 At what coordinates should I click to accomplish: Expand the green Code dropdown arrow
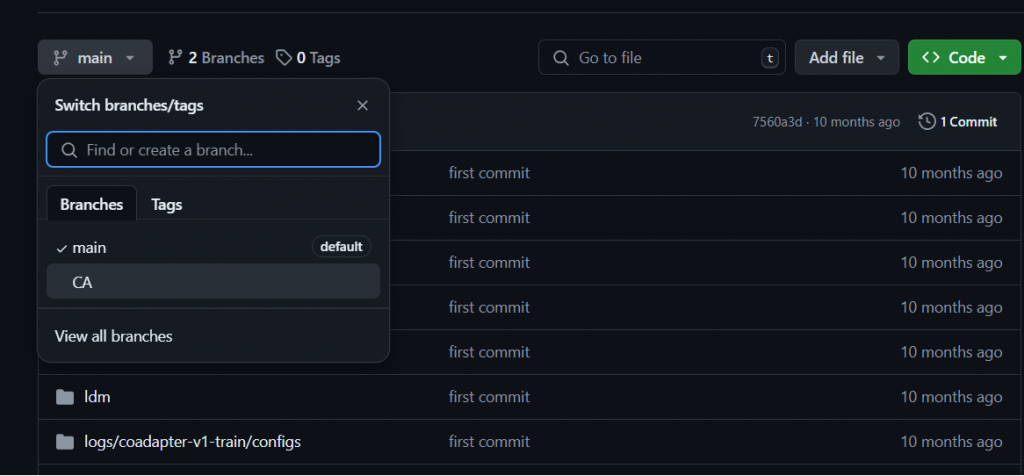[1003, 58]
